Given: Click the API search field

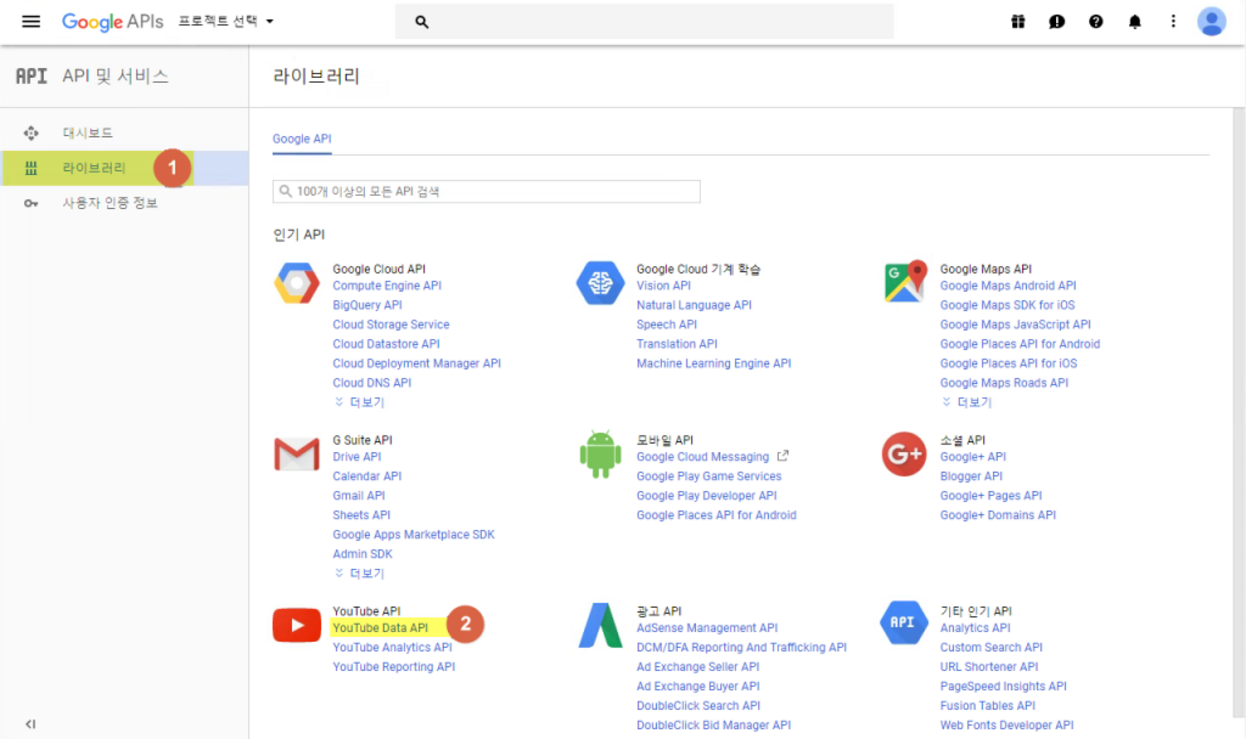Looking at the screenshot, I should point(487,191).
